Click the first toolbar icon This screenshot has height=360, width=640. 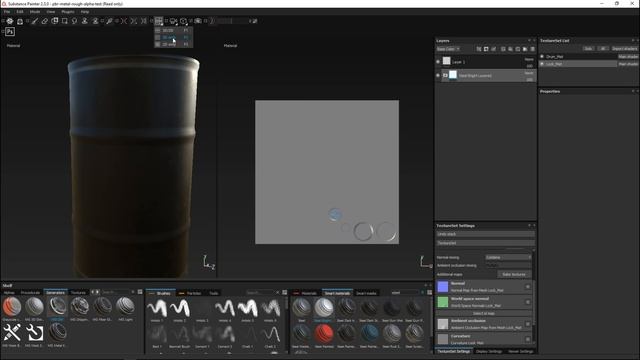coord(9,21)
